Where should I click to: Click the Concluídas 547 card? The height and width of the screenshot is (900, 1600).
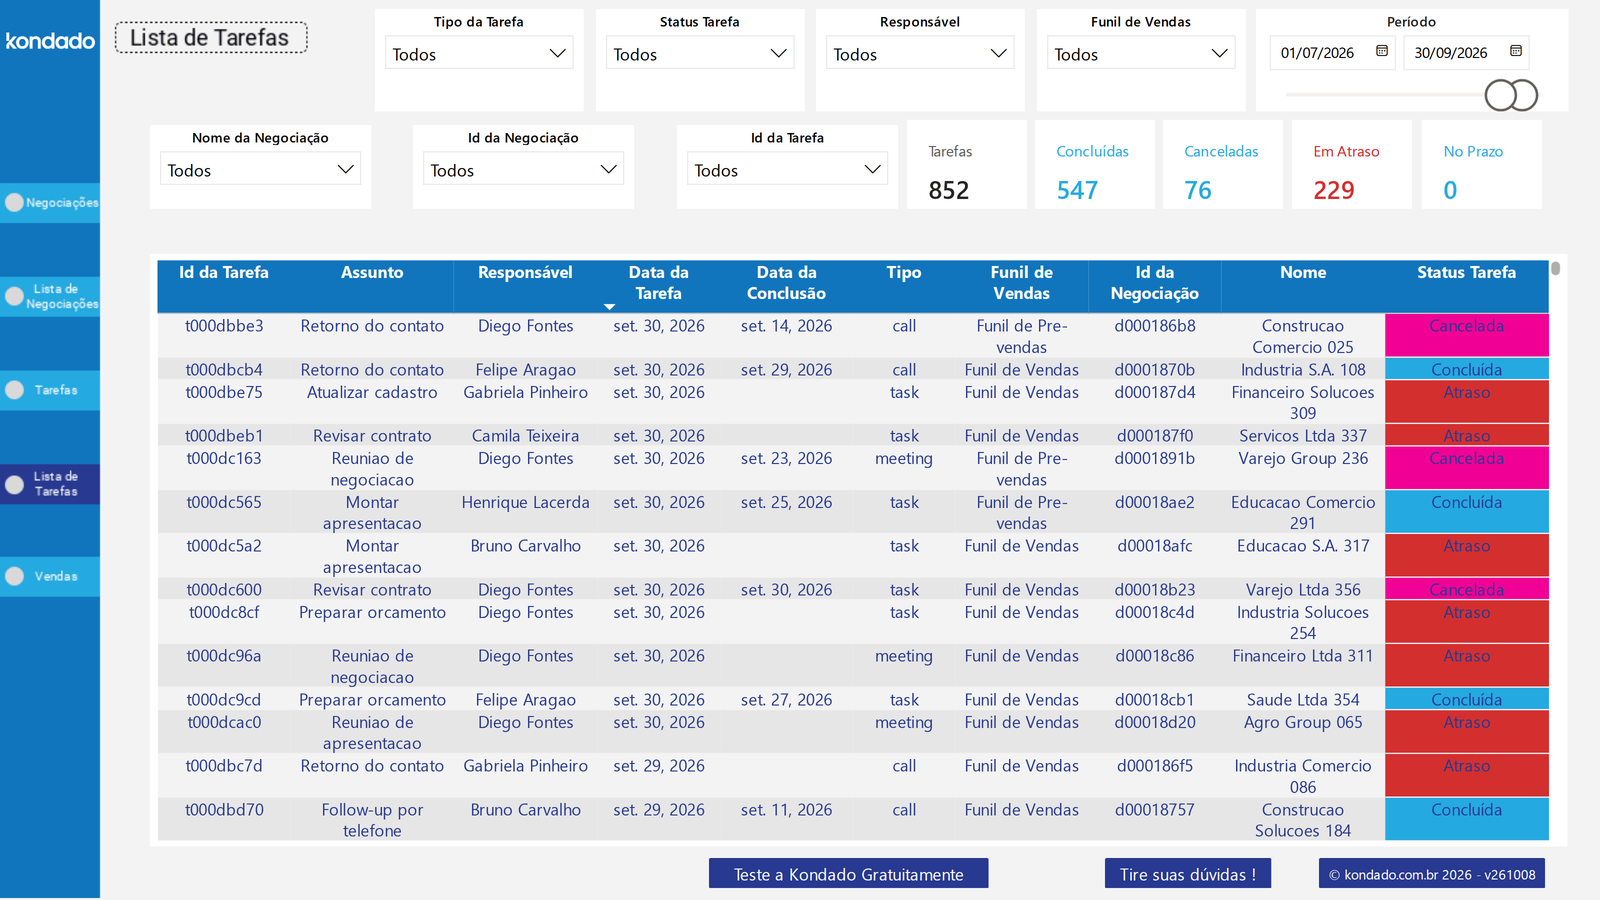pos(1094,165)
